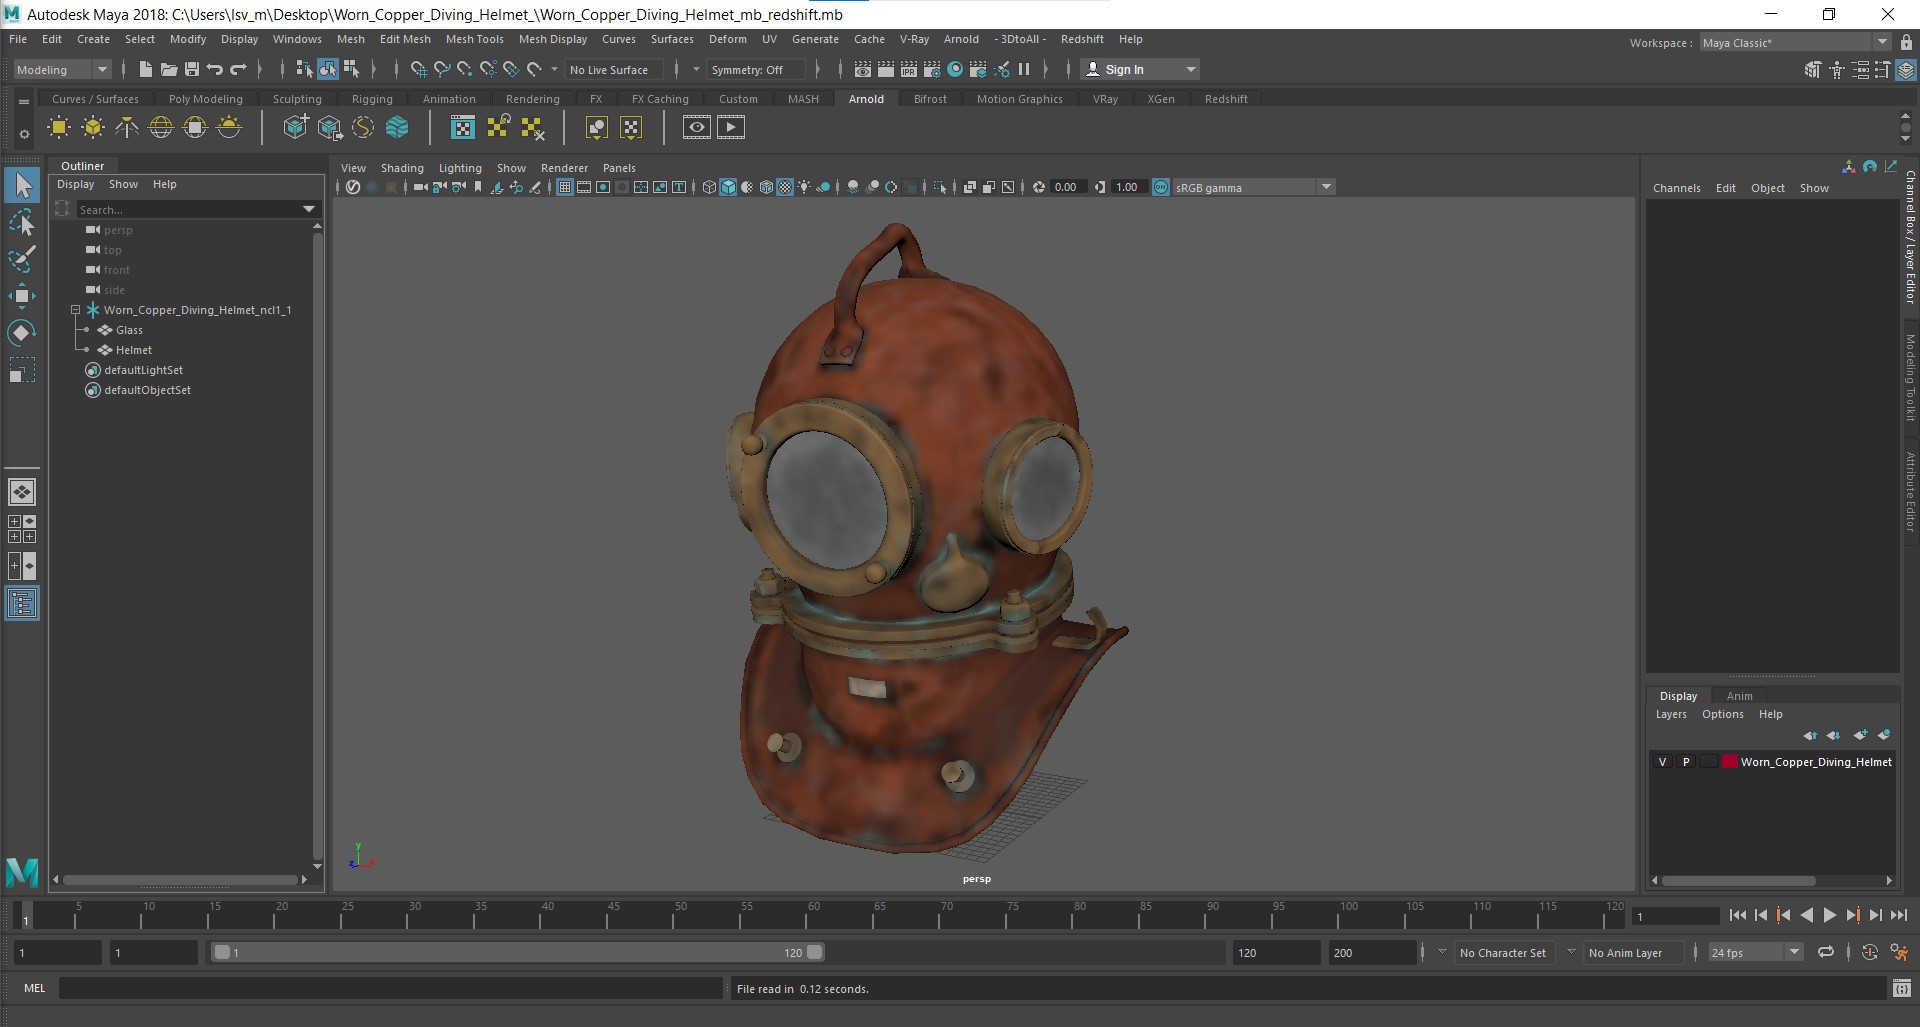Switch to single perspective view layout
Viewport: 1920px width, 1027px height.
[22, 492]
